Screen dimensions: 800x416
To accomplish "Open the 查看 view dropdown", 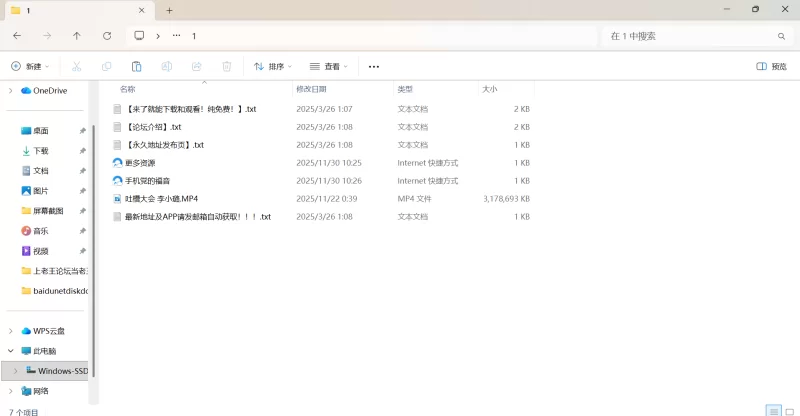I will click(329, 66).
